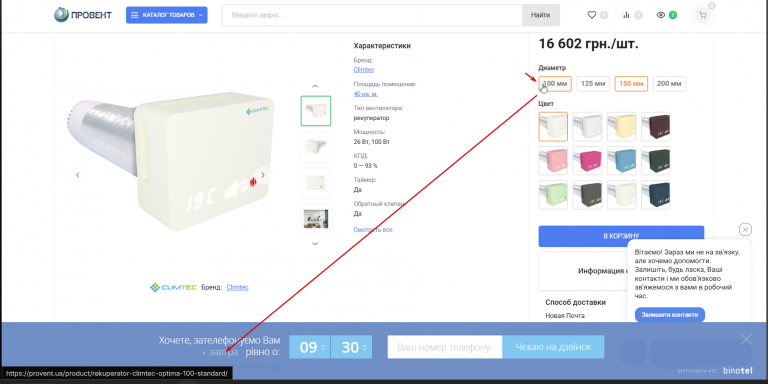Open the Провент home logo
The height and width of the screenshot is (384, 768).
[x=83, y=15]
